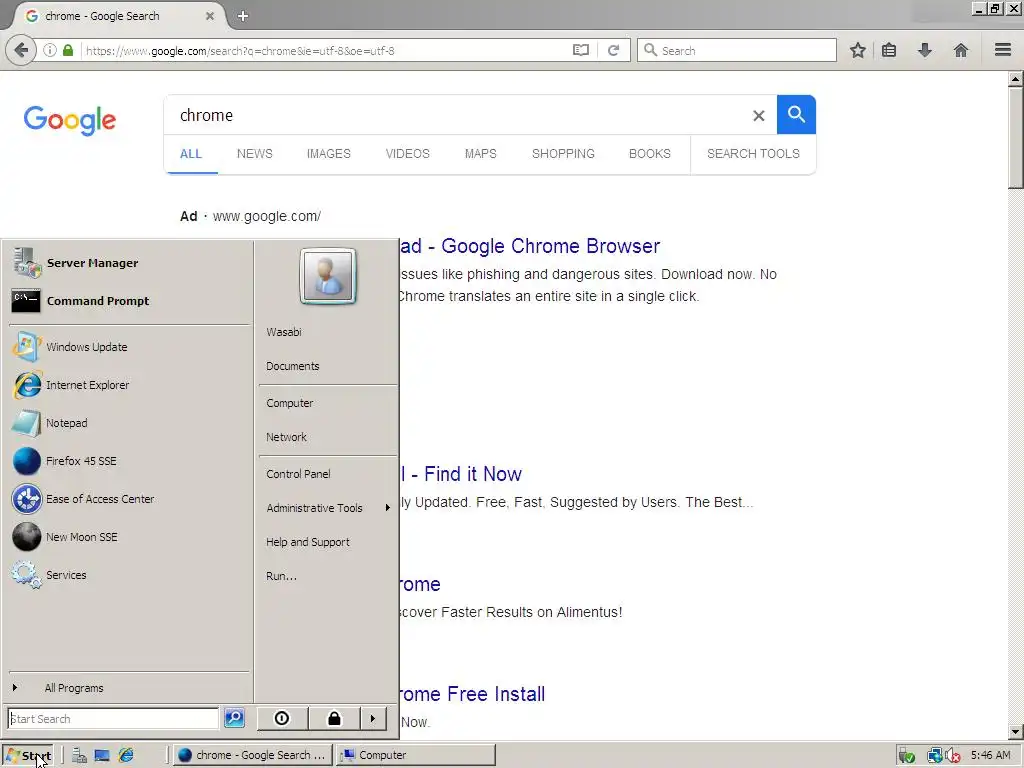Open Ease of Access Center
Image resolution: width=1024 pixels, height=768 pixels.
[x=129, y=499]
